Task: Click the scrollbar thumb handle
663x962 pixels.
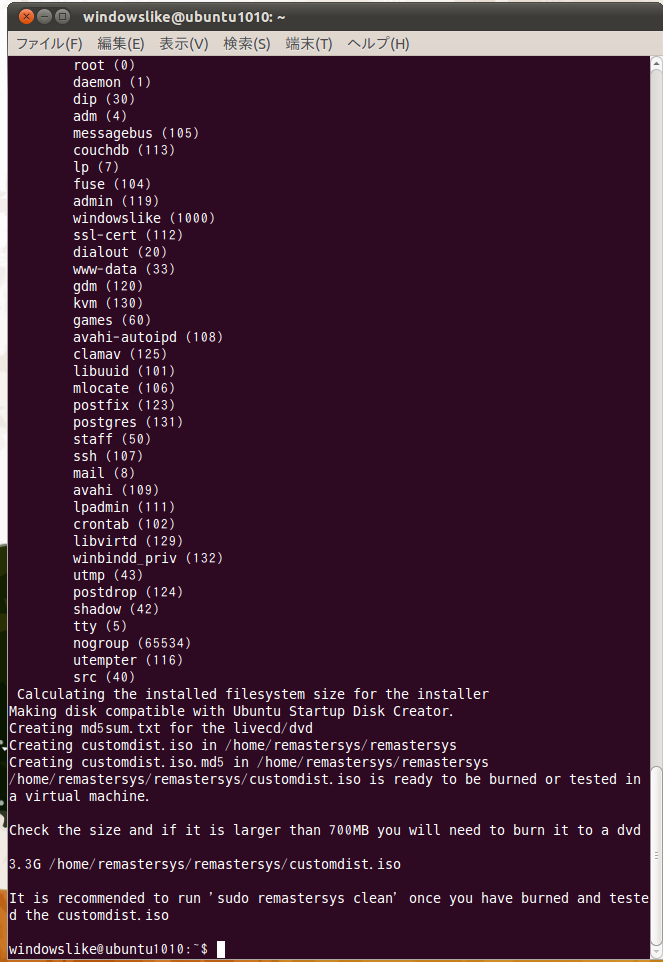Action: pos(656,856)
